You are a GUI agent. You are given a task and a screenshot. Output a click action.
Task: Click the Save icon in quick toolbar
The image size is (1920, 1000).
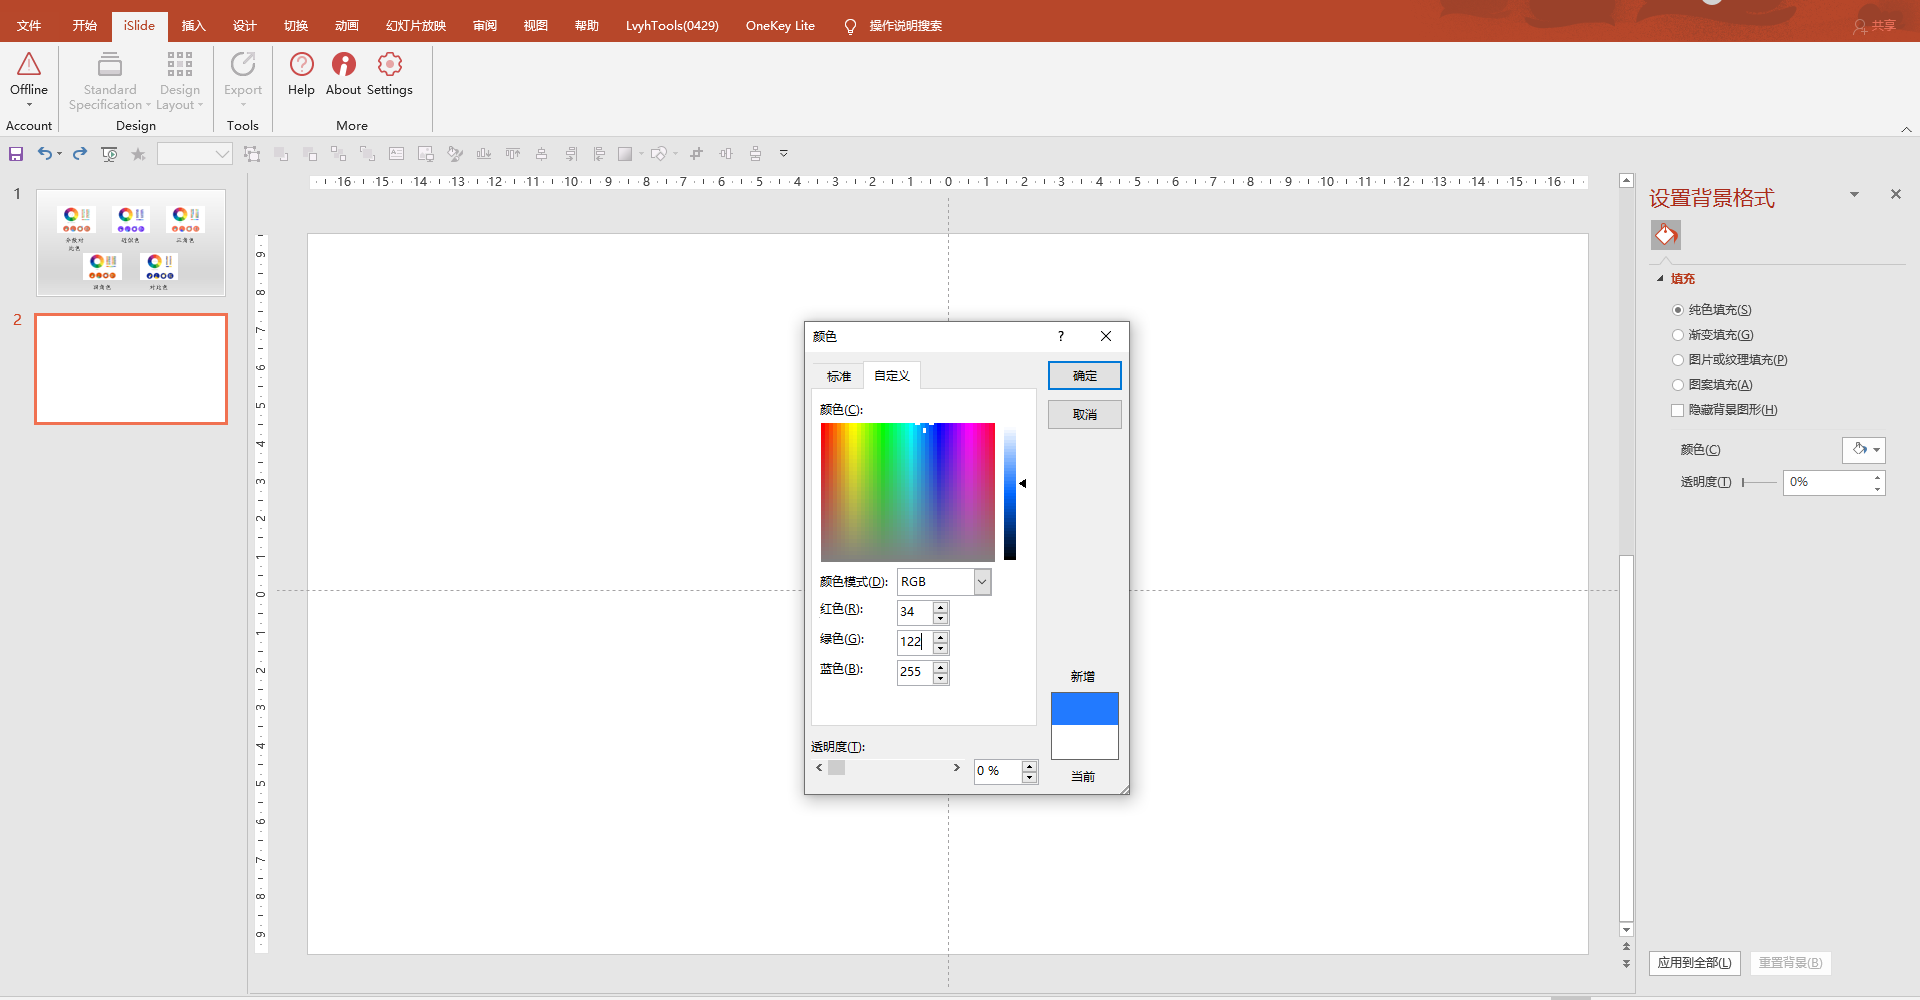pos(16,154)
